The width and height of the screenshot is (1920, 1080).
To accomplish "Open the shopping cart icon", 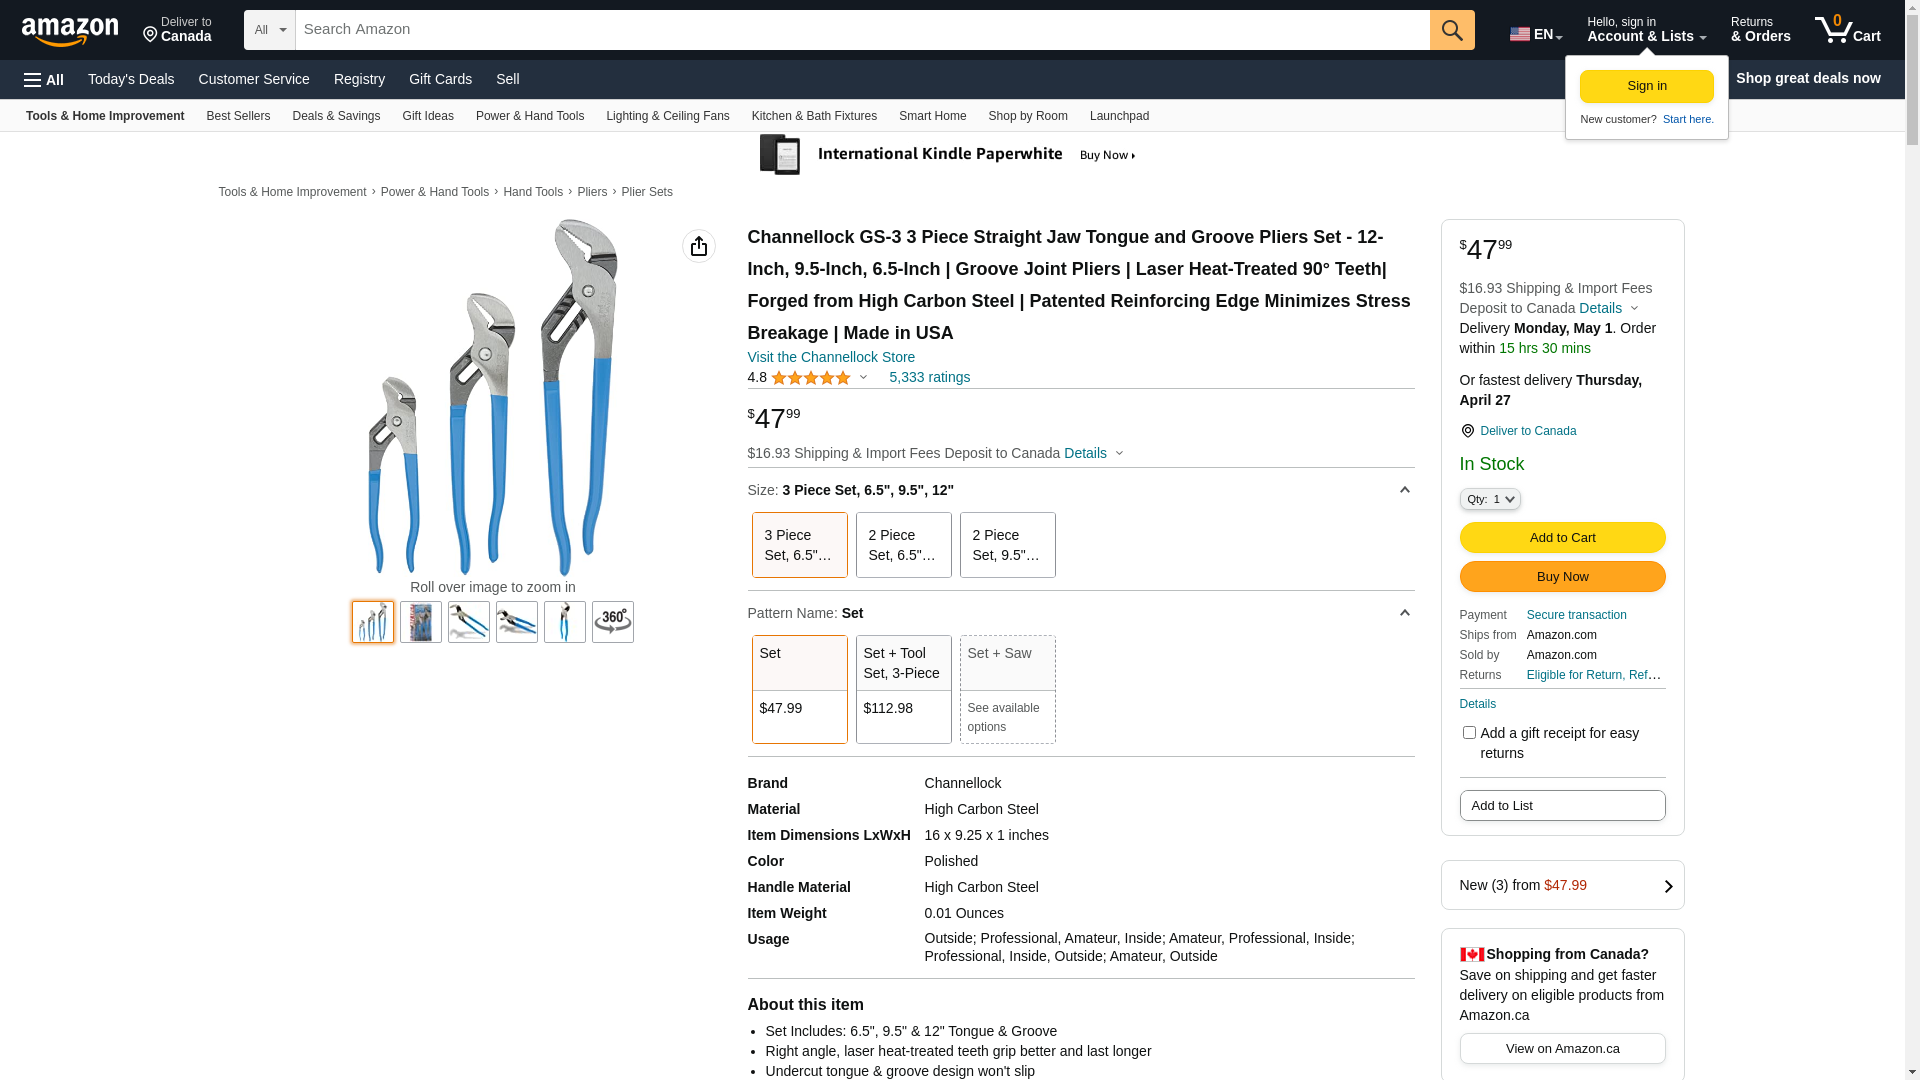I will click(x=1847, y=30).
